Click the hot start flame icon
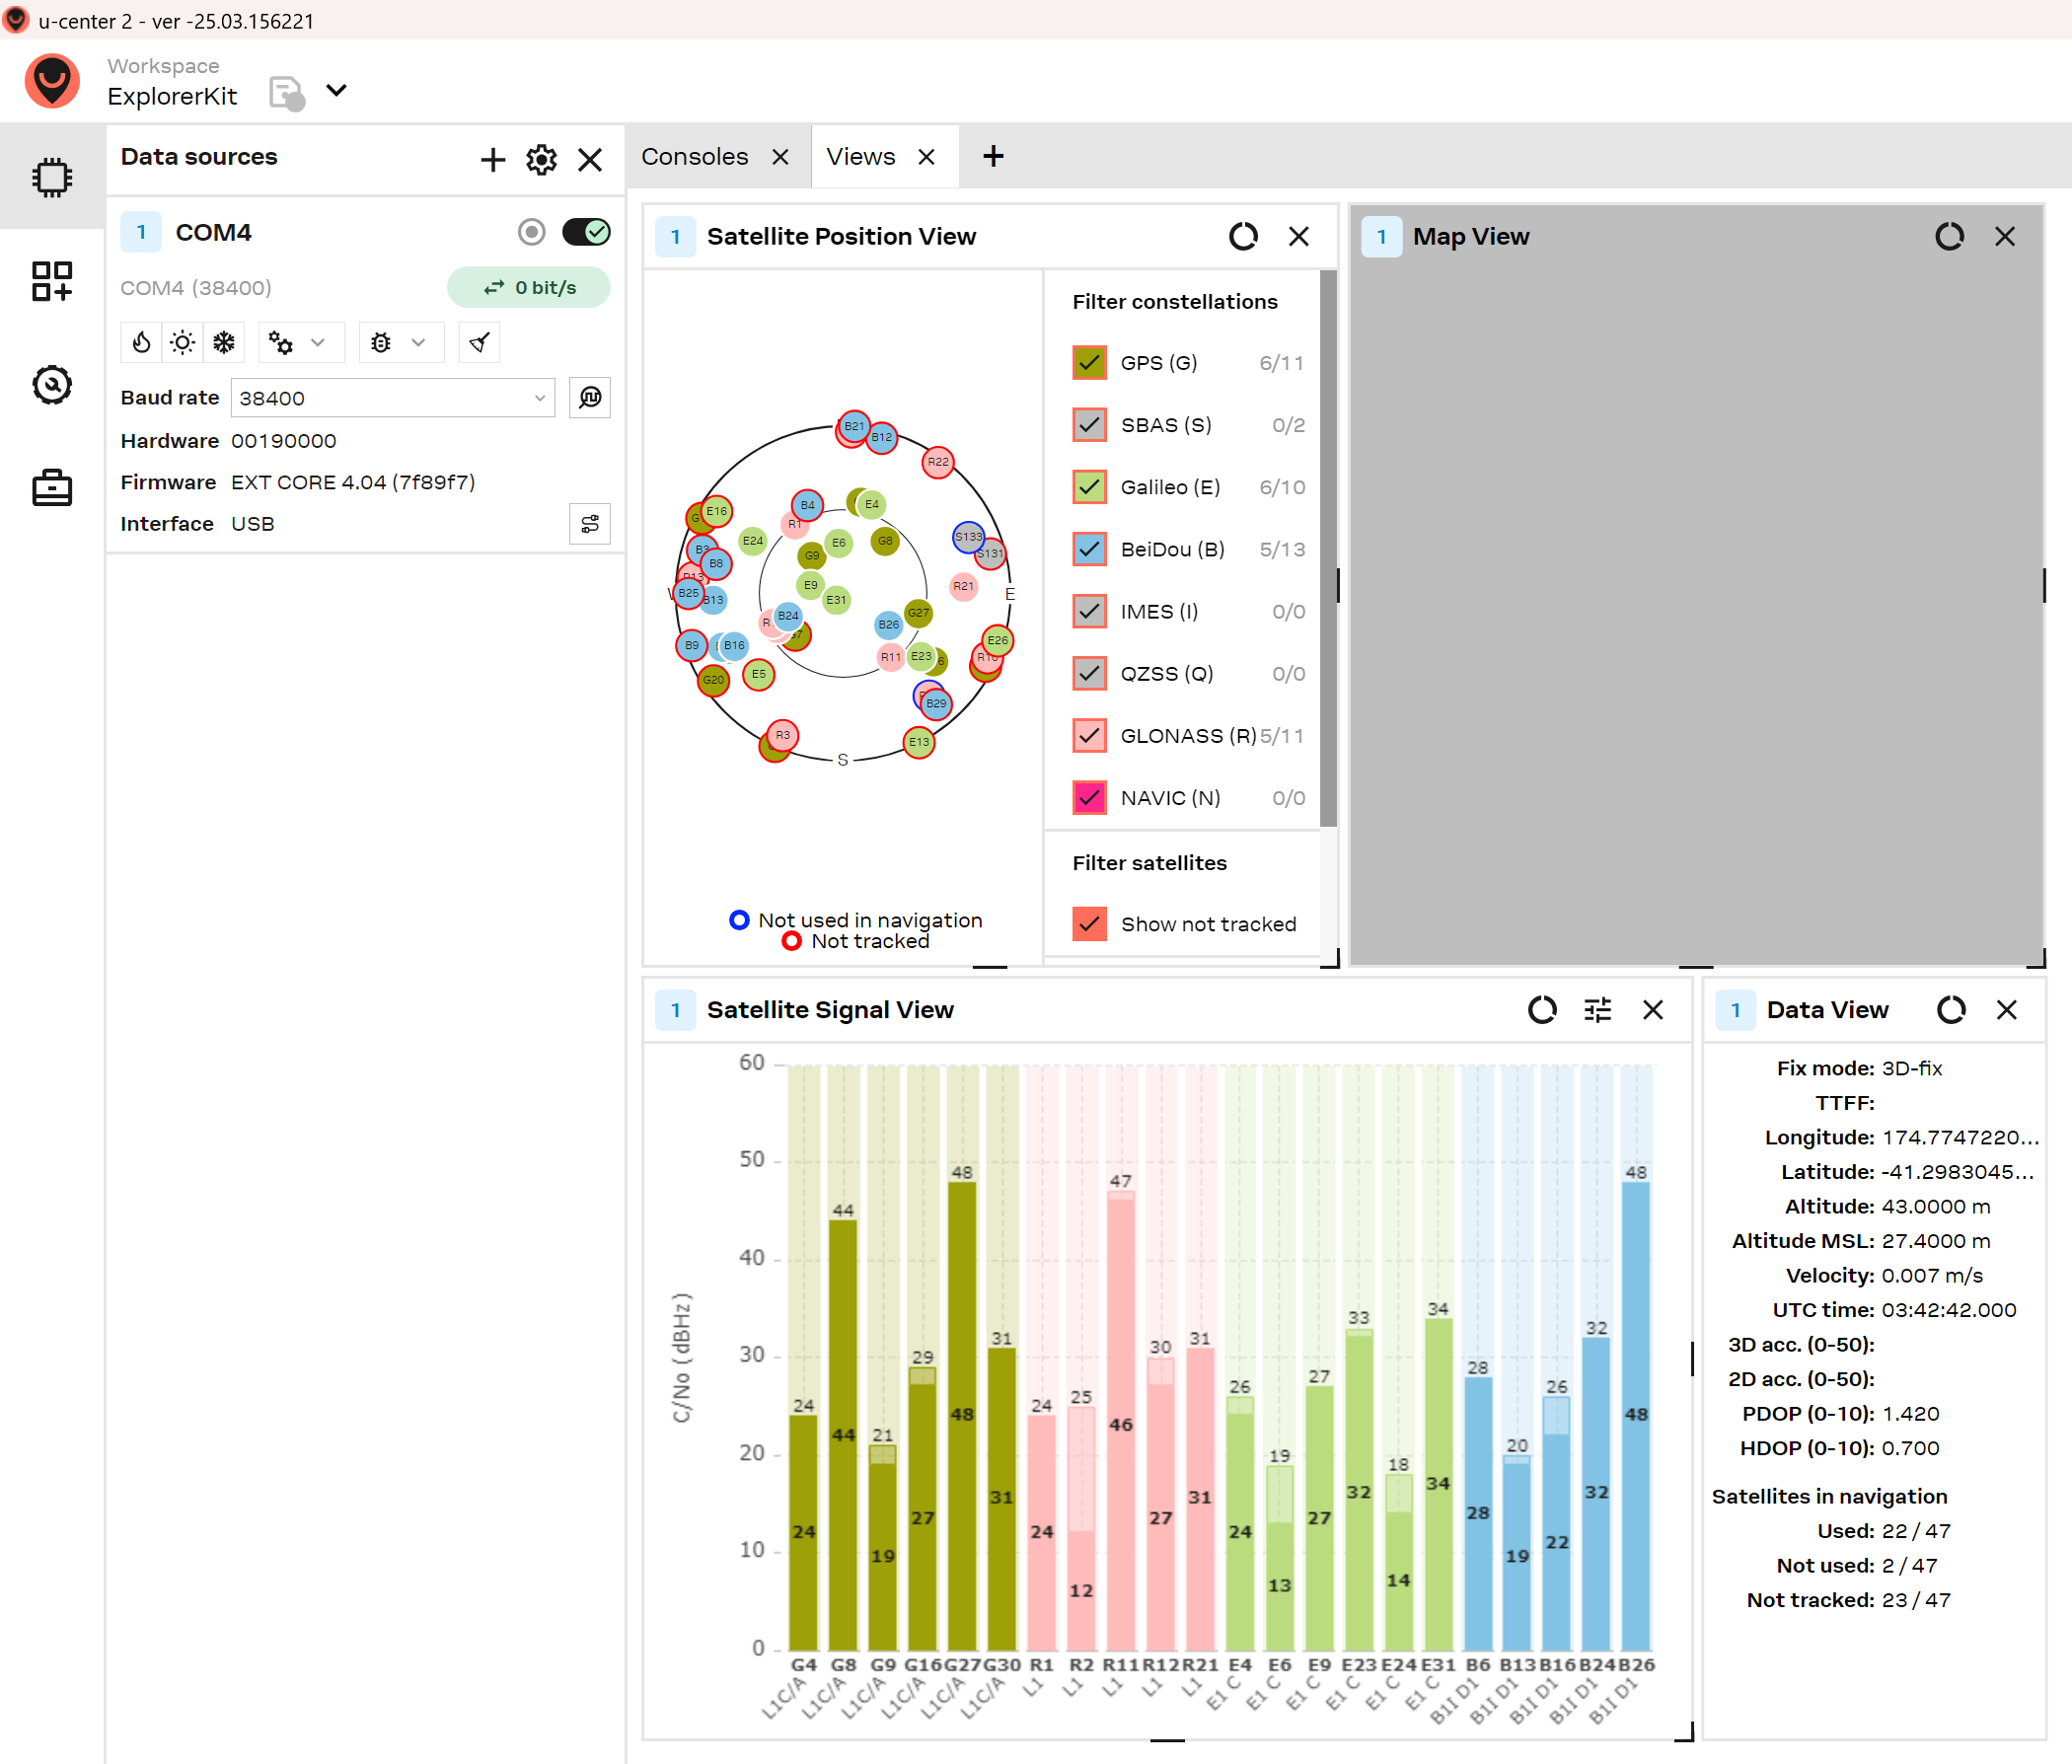The width and height of the screenshot is (2072, 1764). 141,343
